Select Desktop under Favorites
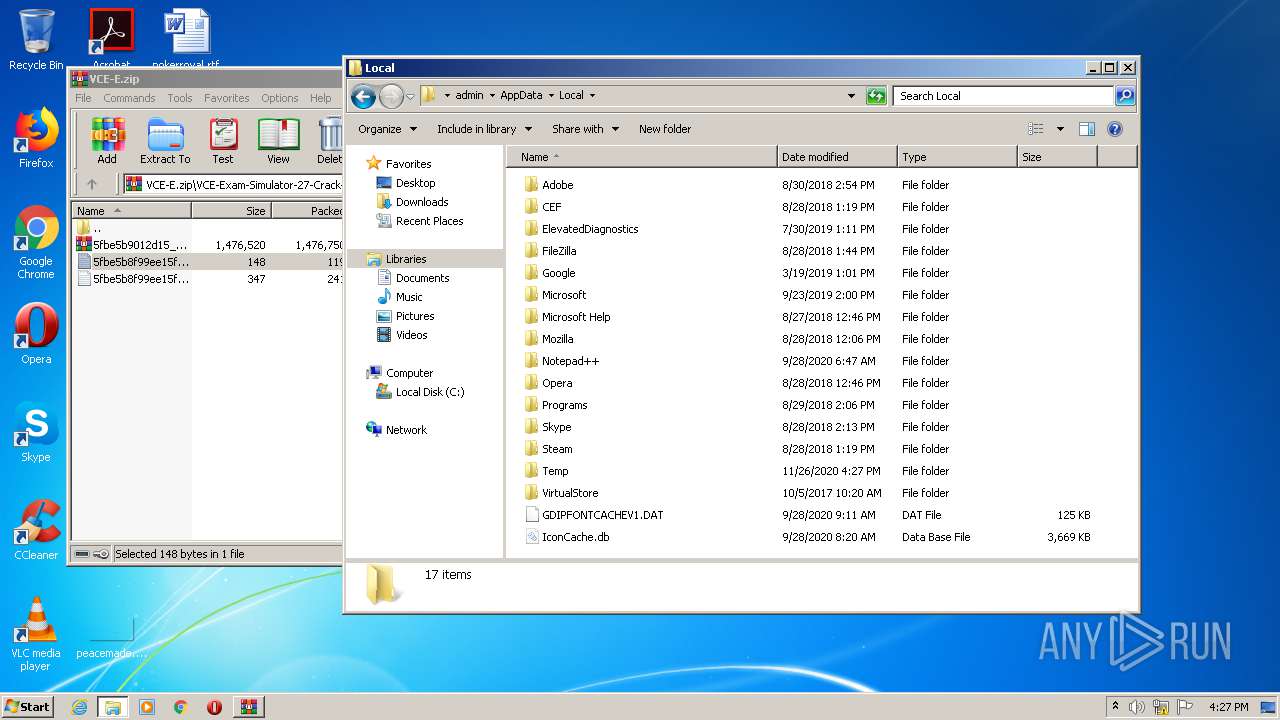This screenshot has width=1280, height=720. [415, 183]
